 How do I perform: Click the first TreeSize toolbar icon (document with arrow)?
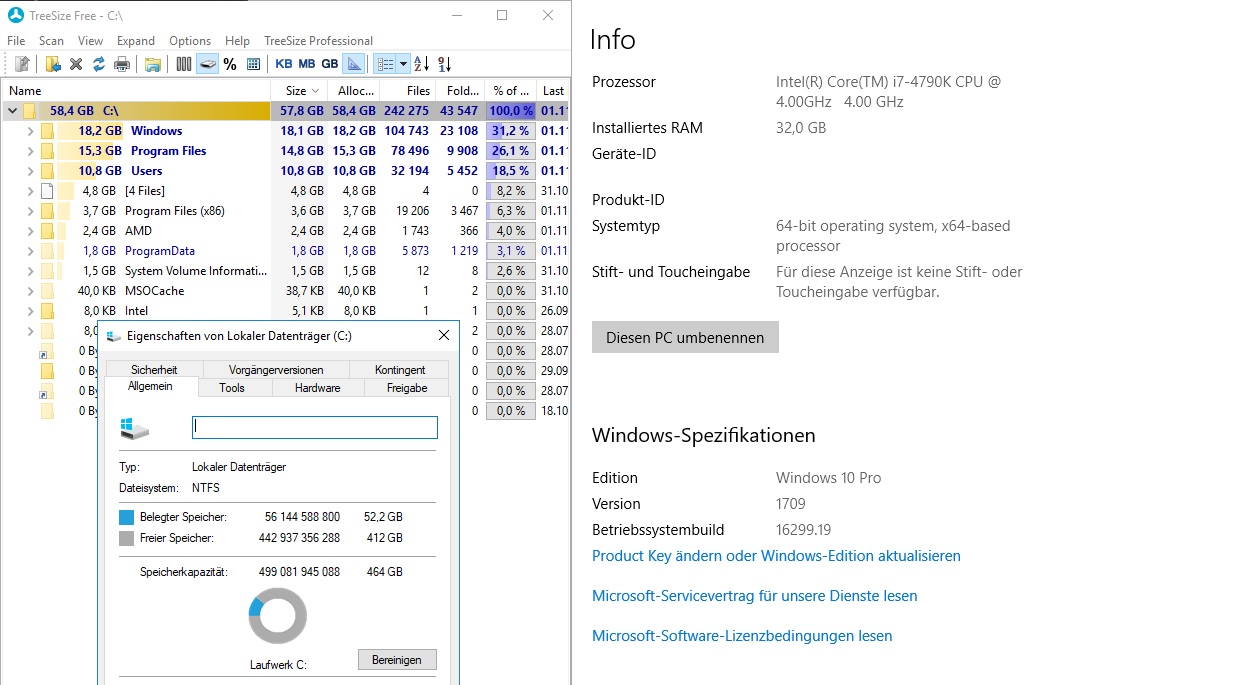click(21, 64)
